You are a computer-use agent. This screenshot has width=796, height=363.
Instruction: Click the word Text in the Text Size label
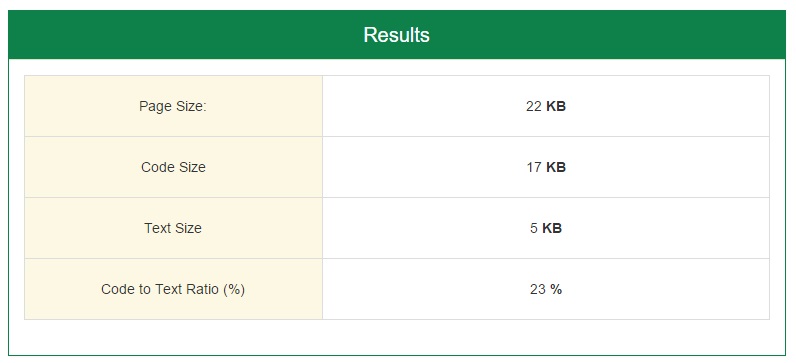click(x=156, y=228)
